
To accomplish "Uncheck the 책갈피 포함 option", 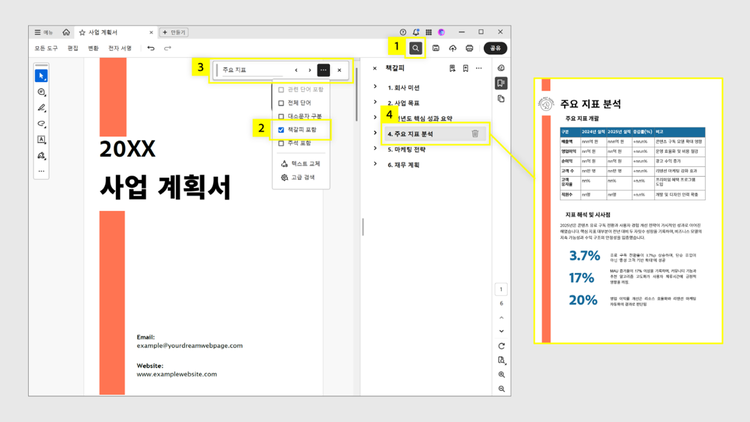I will (281, 130).
